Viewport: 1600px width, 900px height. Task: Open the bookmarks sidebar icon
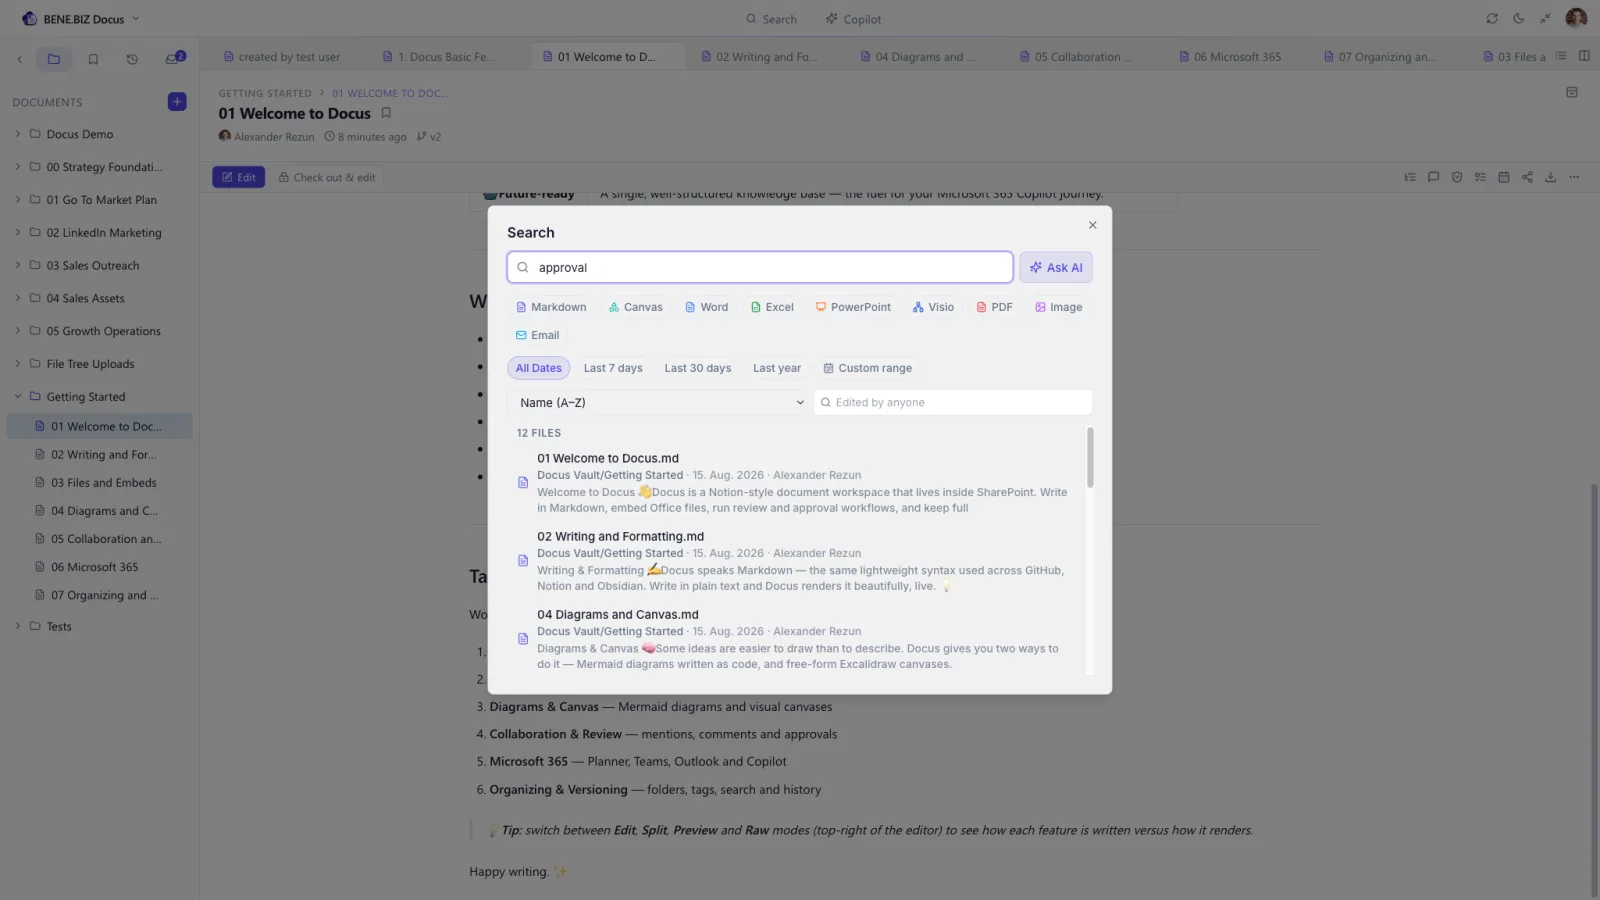[93, 59]
